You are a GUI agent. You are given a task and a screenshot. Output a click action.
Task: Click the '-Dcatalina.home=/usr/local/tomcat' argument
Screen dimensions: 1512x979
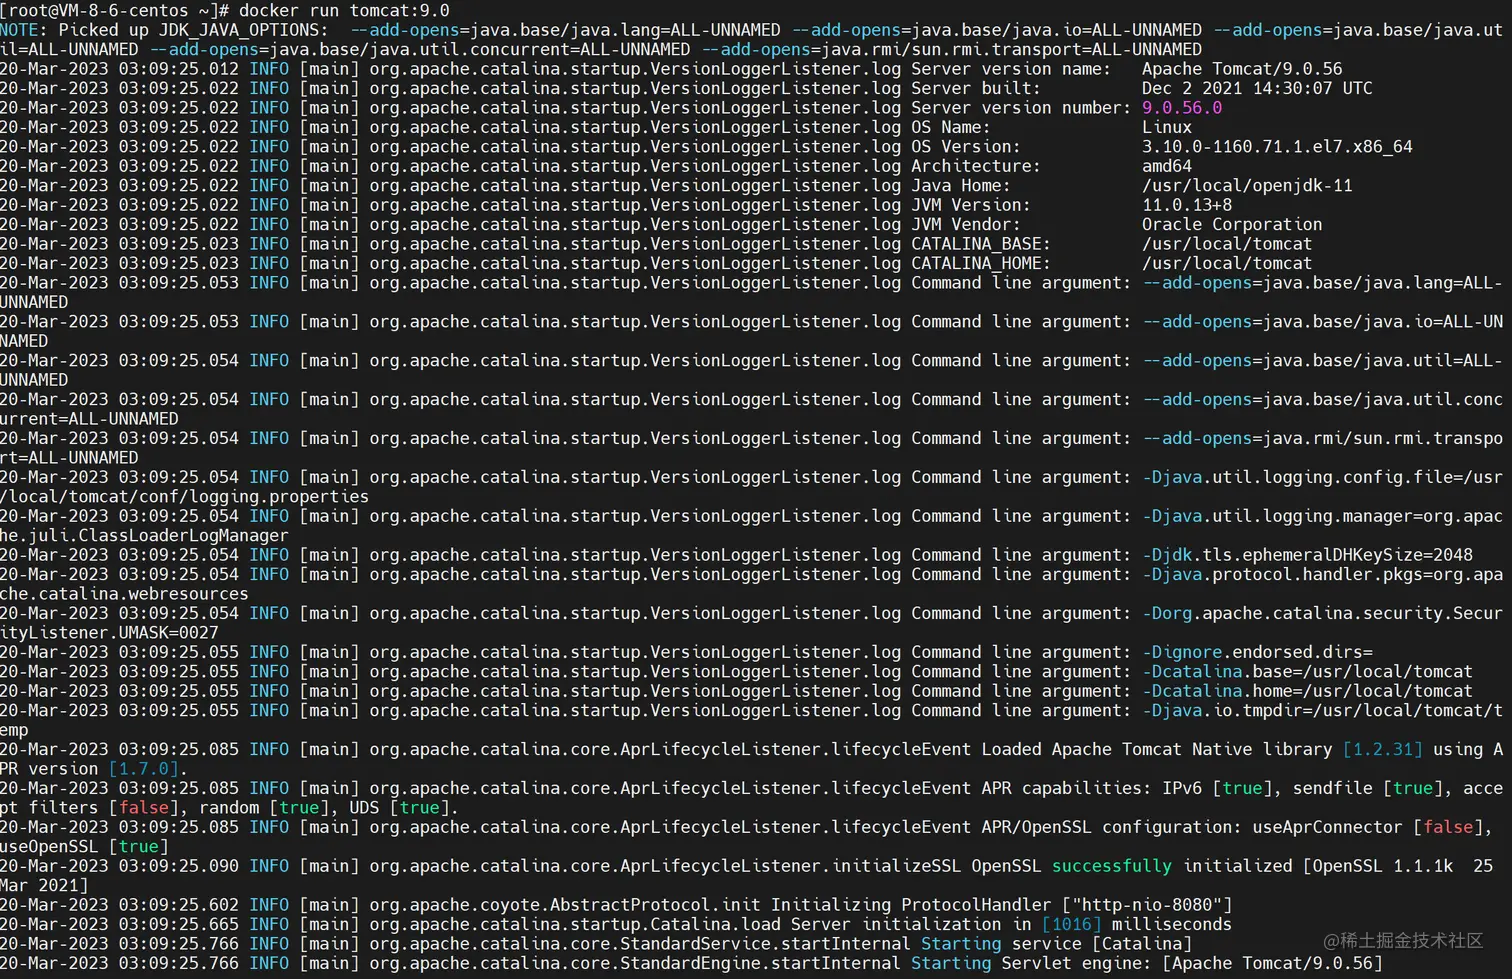click(x=1307, y=691)
